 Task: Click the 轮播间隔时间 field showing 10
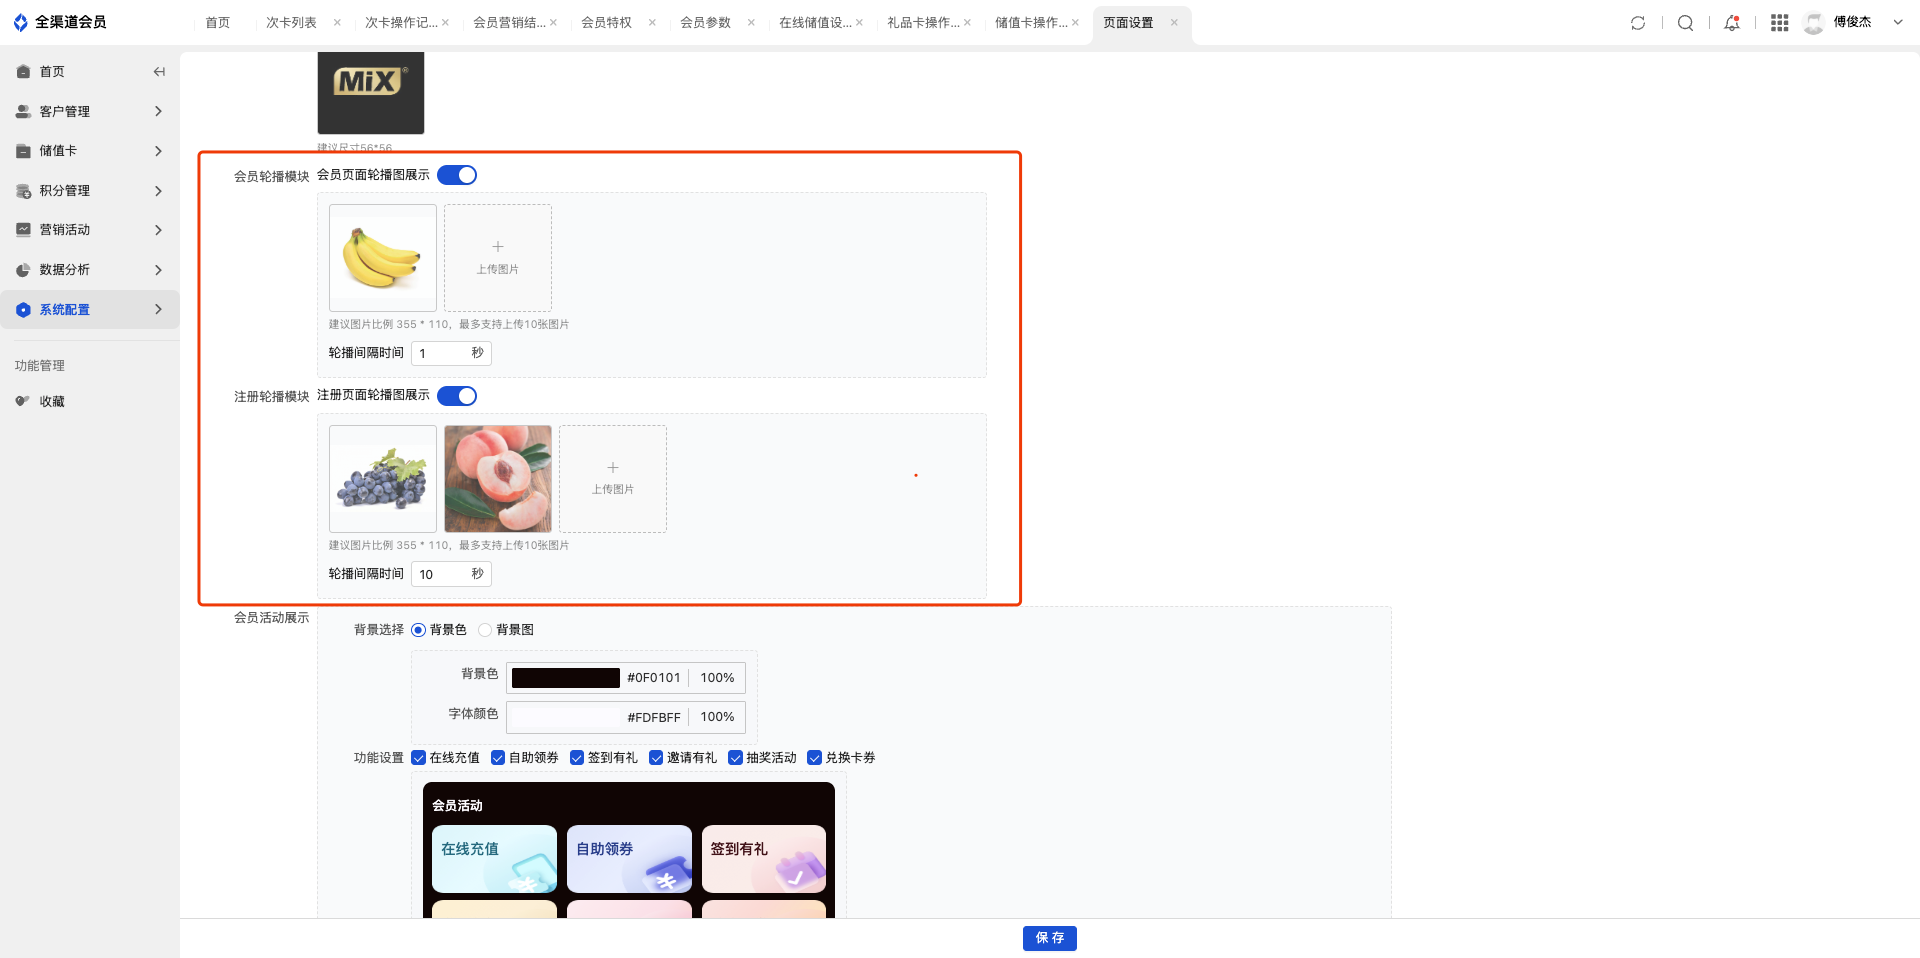pos(451,574)
